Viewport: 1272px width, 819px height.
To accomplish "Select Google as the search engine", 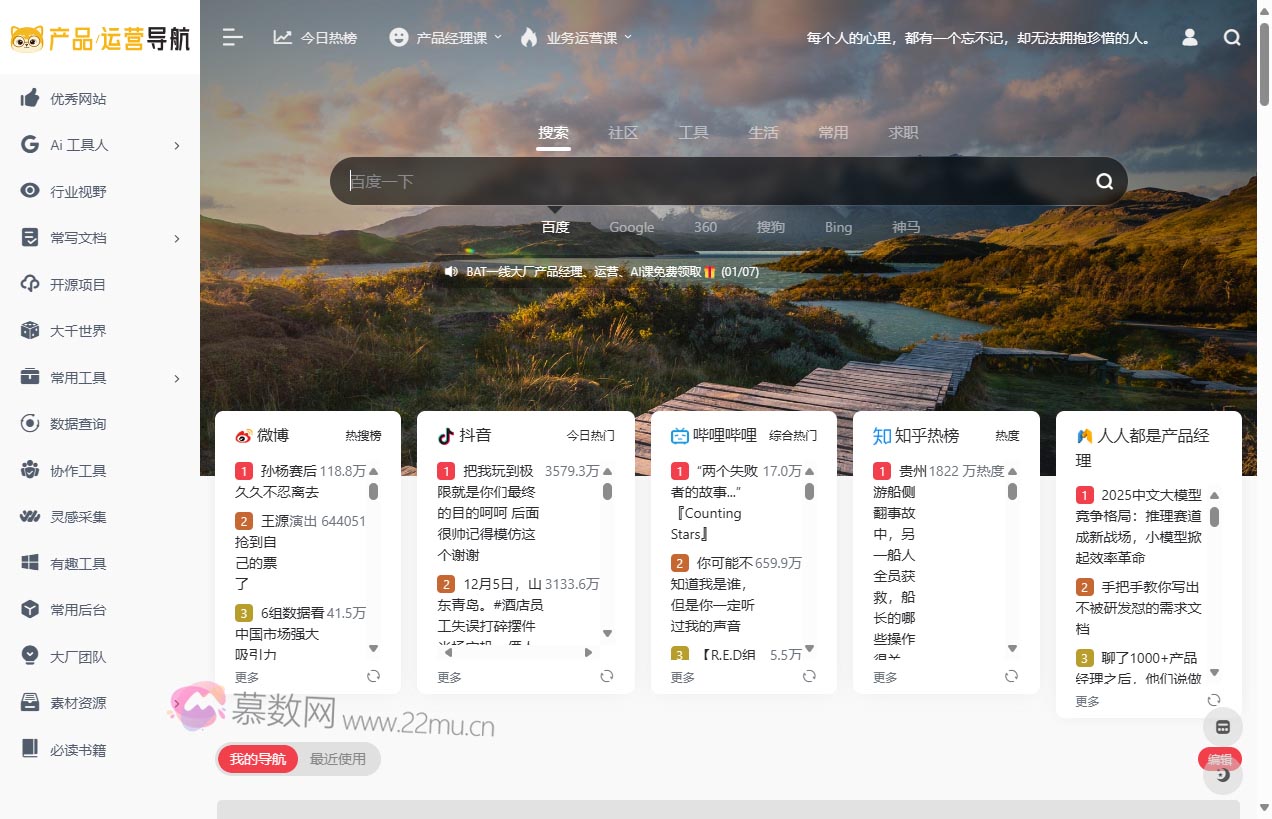I will click(x=631, y=227).
